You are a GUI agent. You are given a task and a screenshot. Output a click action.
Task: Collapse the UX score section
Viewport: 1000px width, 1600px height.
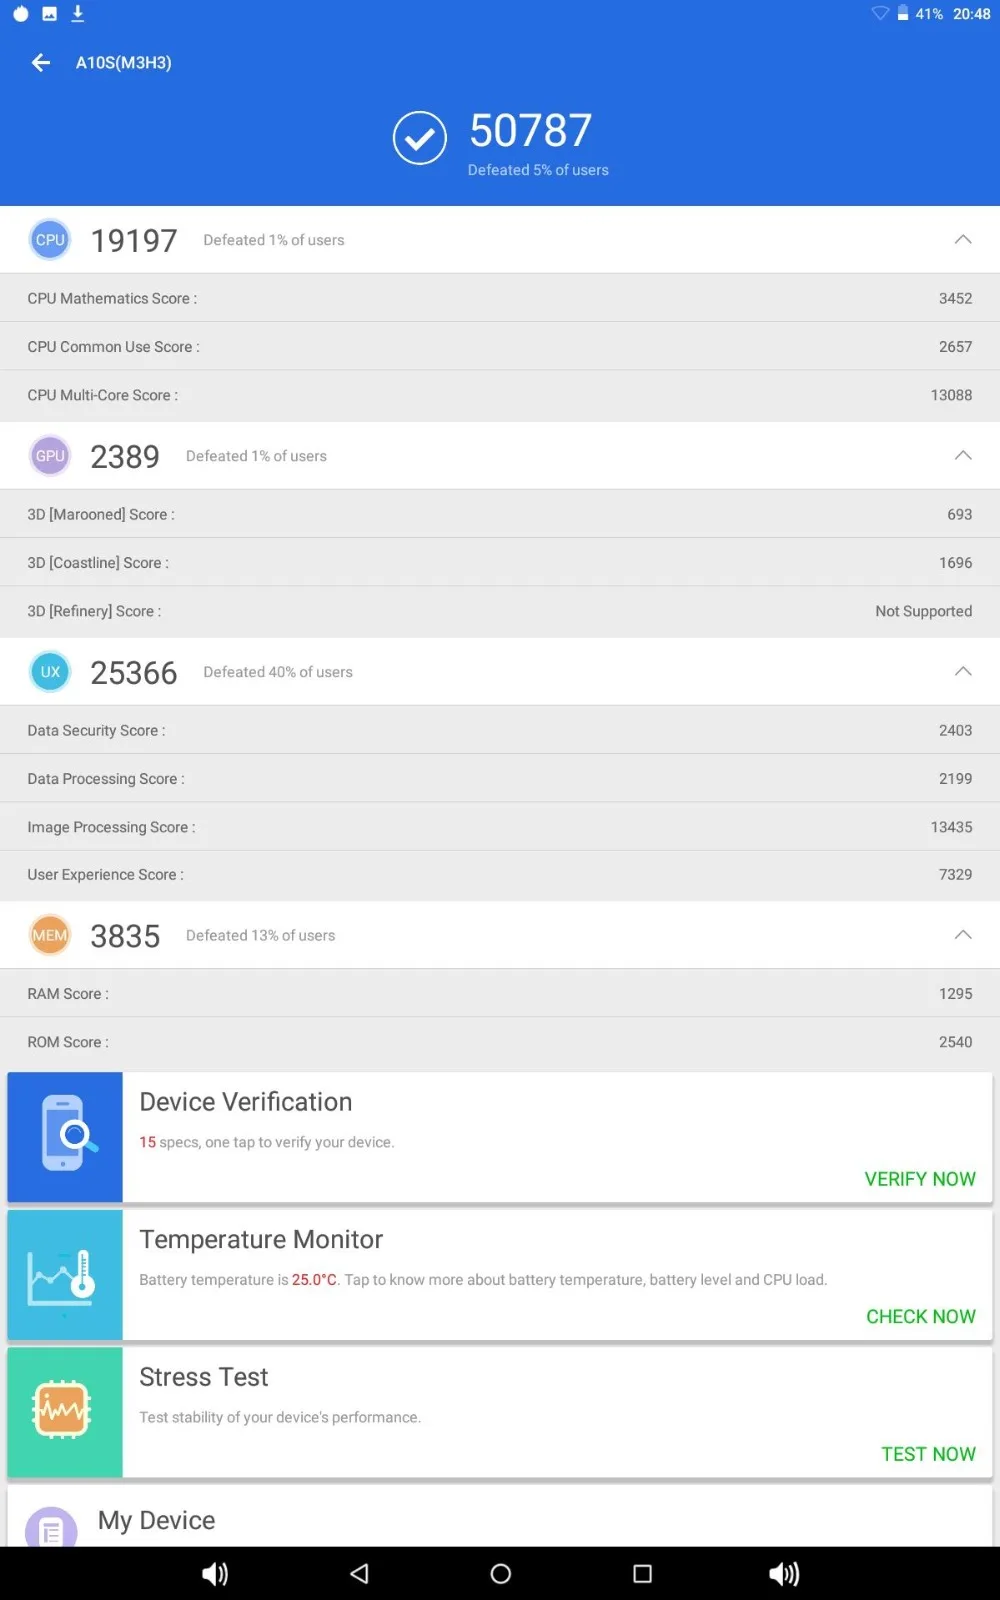pyautogui.click(x=963, y=672)
